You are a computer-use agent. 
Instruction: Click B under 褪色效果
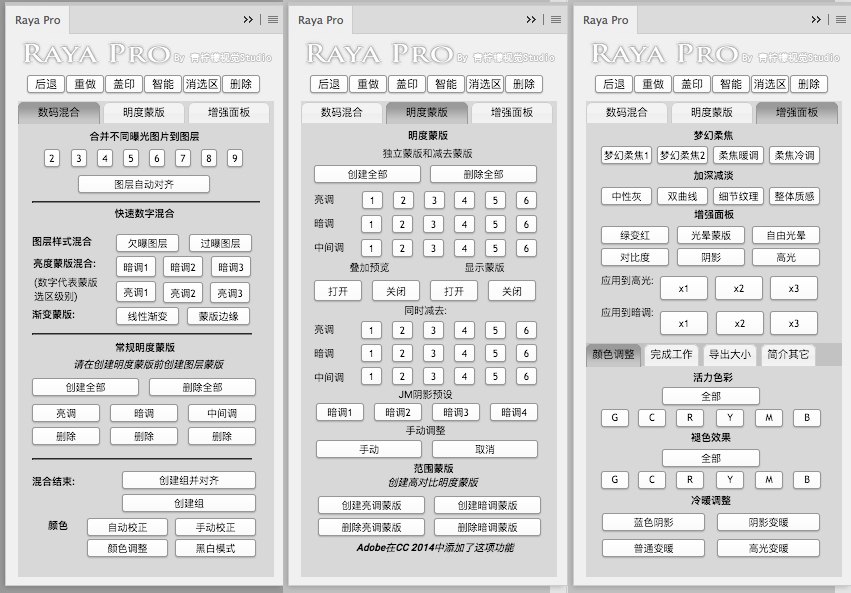tap(807, 480)
